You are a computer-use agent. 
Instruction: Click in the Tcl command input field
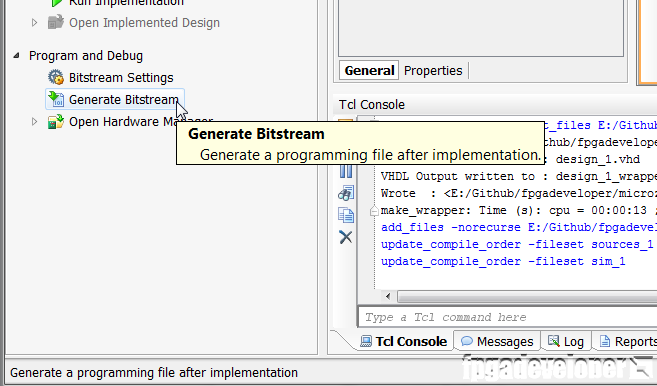tap(508, 317)
